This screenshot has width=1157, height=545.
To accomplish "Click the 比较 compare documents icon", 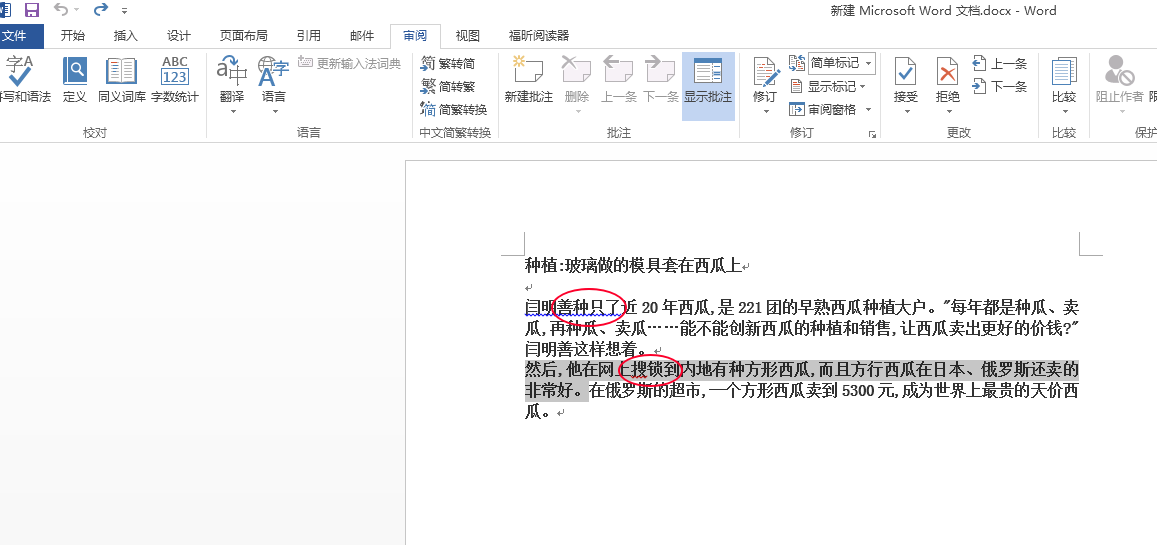I will [x=1064, y=72].
